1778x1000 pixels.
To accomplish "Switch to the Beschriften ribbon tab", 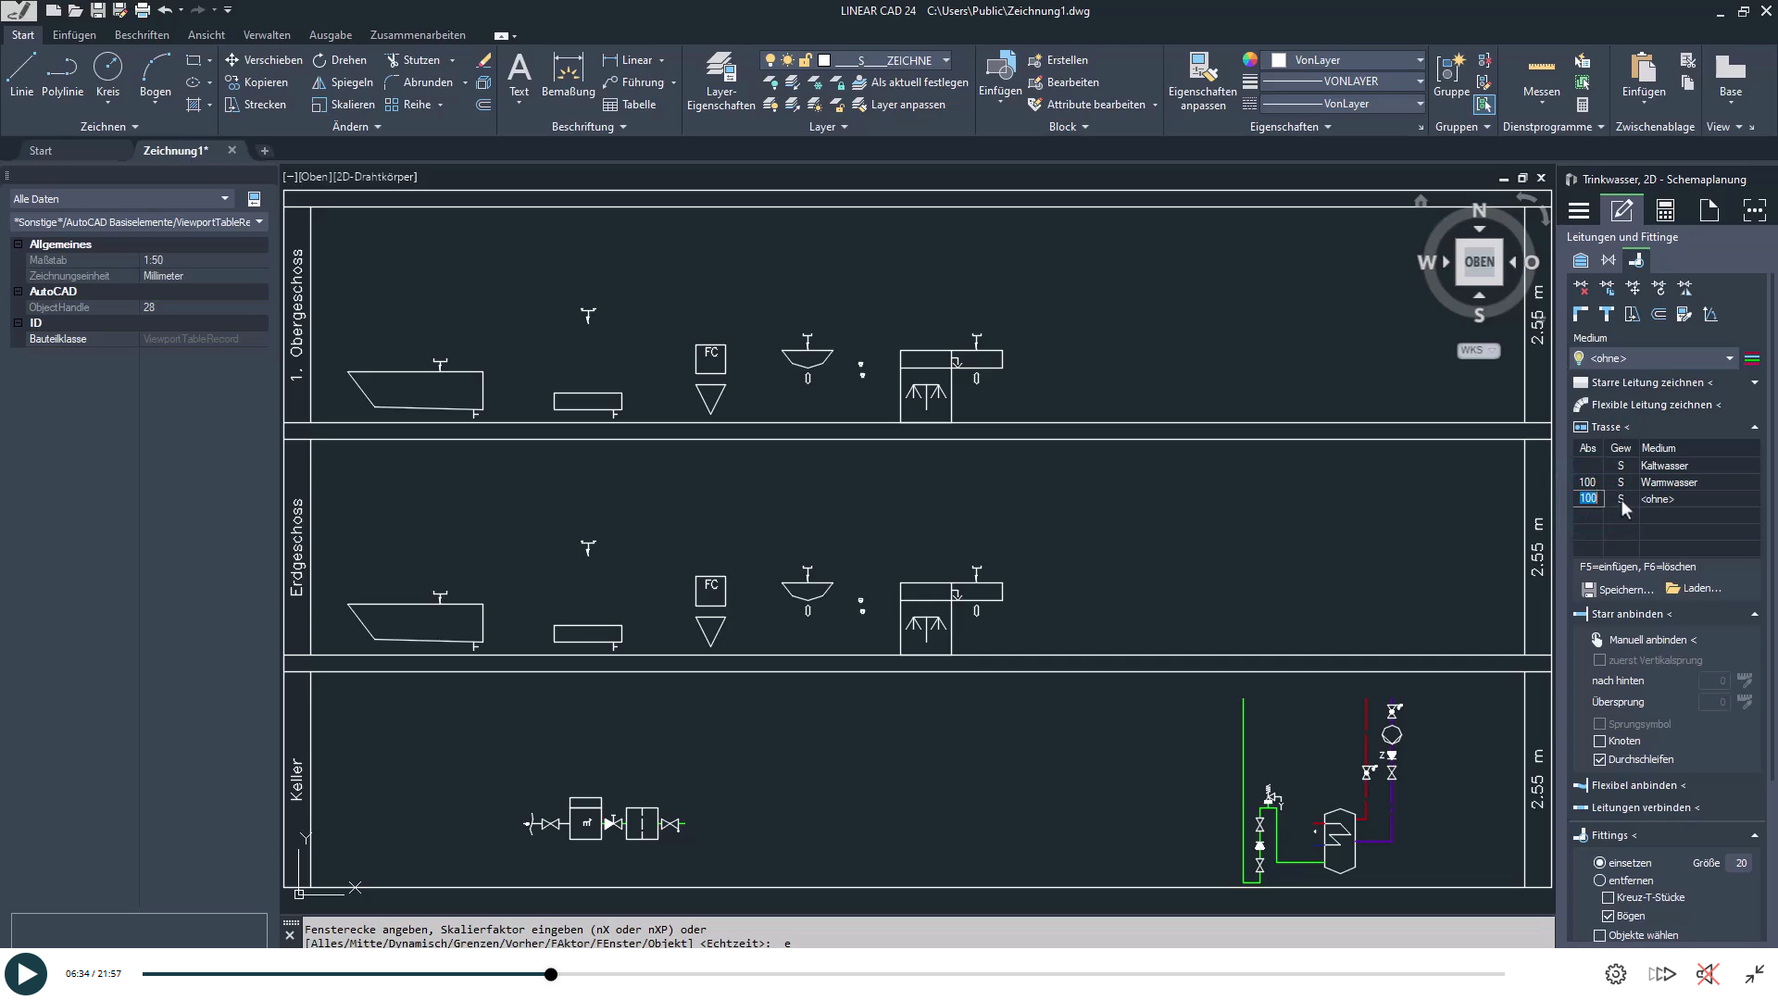I will (142, 35).
